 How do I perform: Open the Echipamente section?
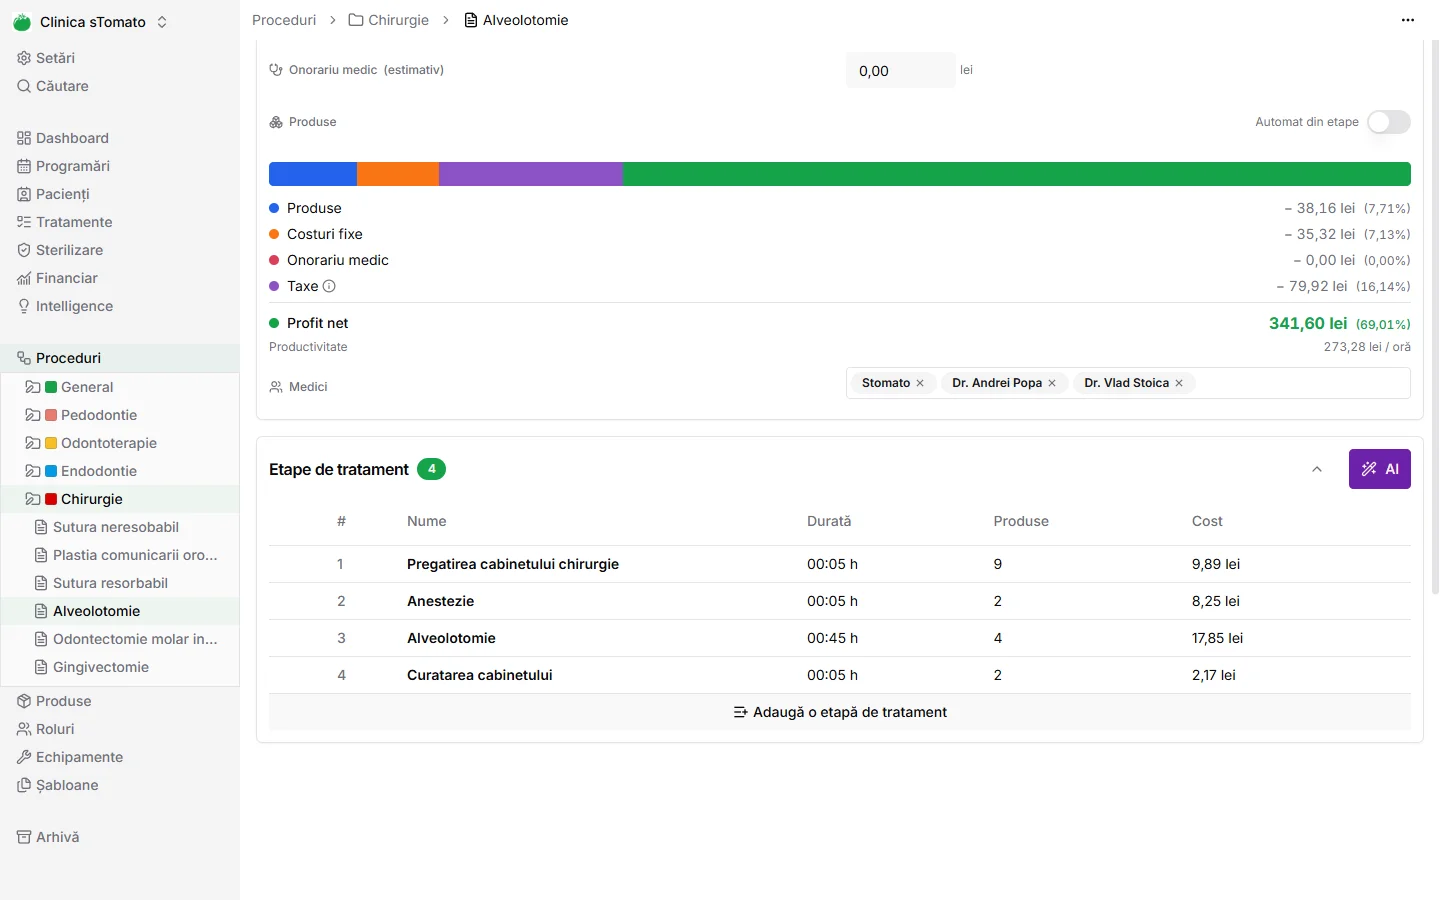pos(70,757)
